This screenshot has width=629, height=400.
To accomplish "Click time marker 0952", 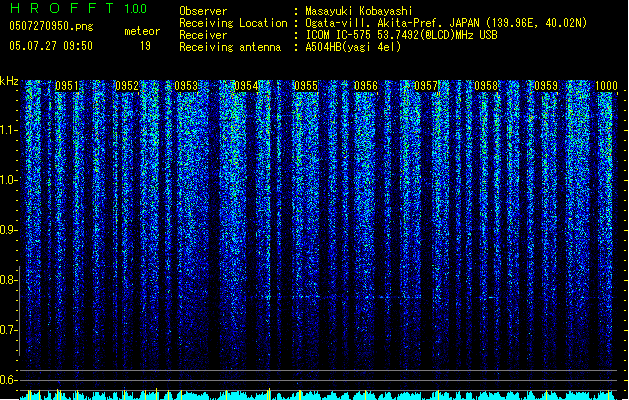I will [x=127, y=86].
